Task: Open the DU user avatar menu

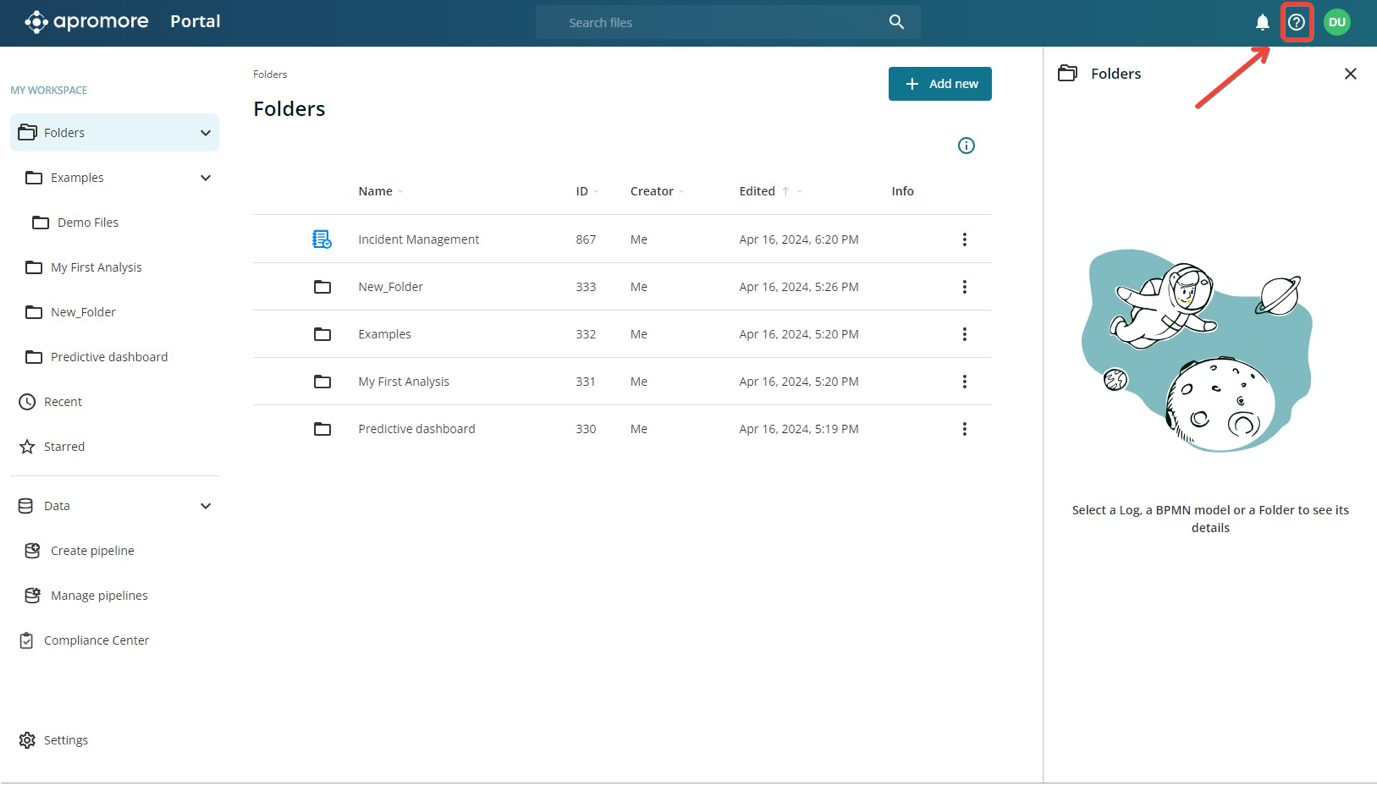Action: tap(1336, 22)
